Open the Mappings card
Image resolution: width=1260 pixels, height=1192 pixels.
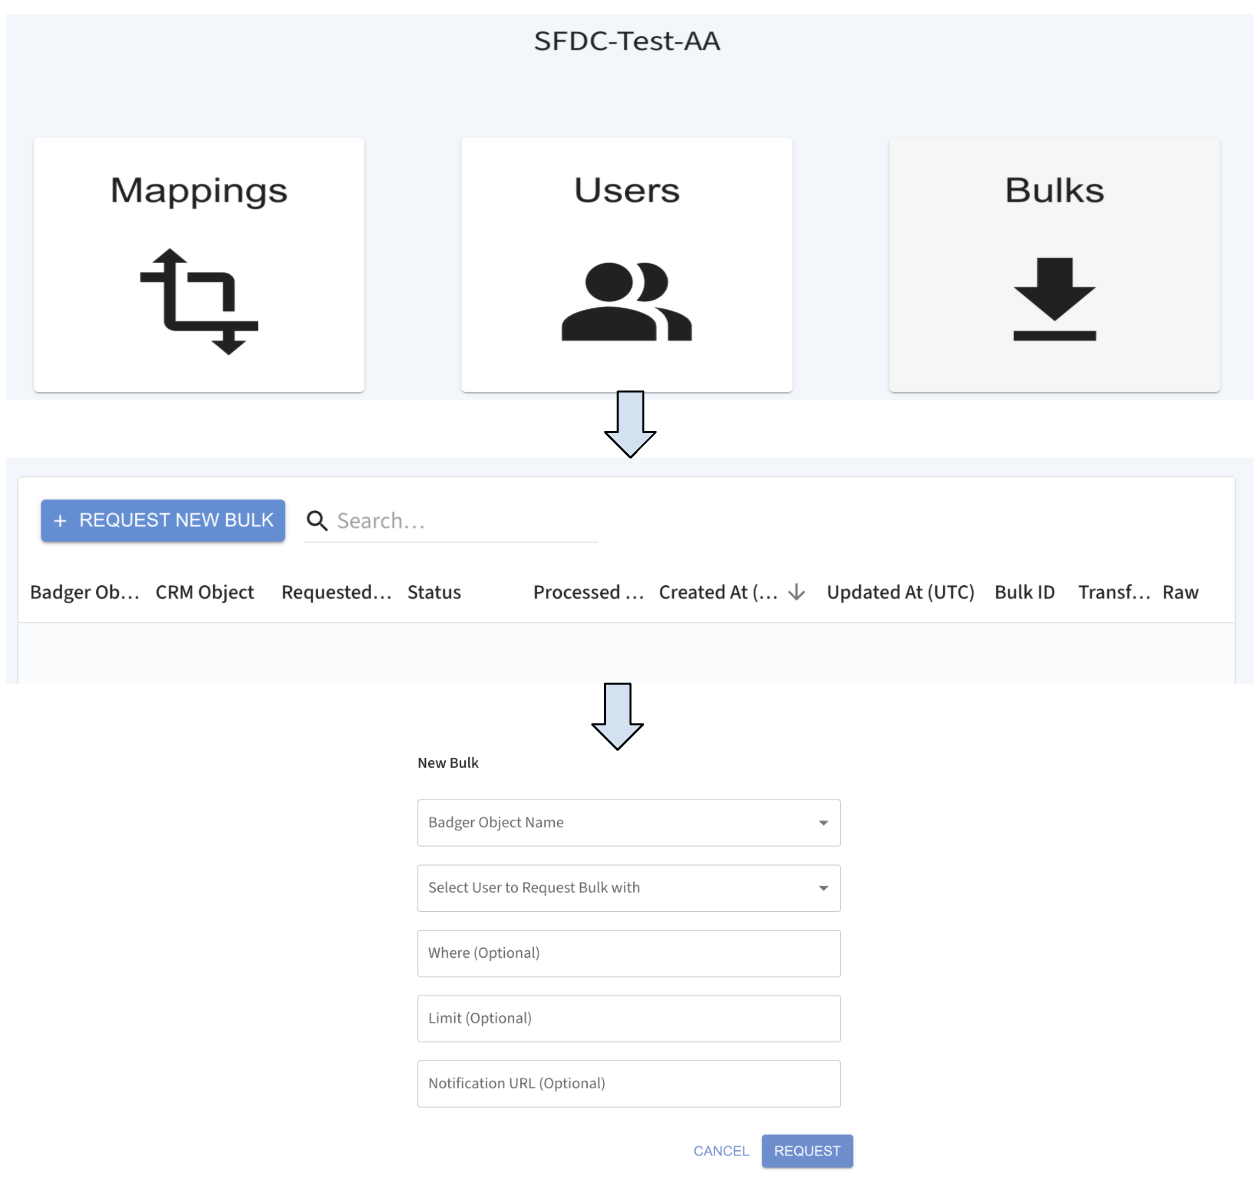(199, 265)
